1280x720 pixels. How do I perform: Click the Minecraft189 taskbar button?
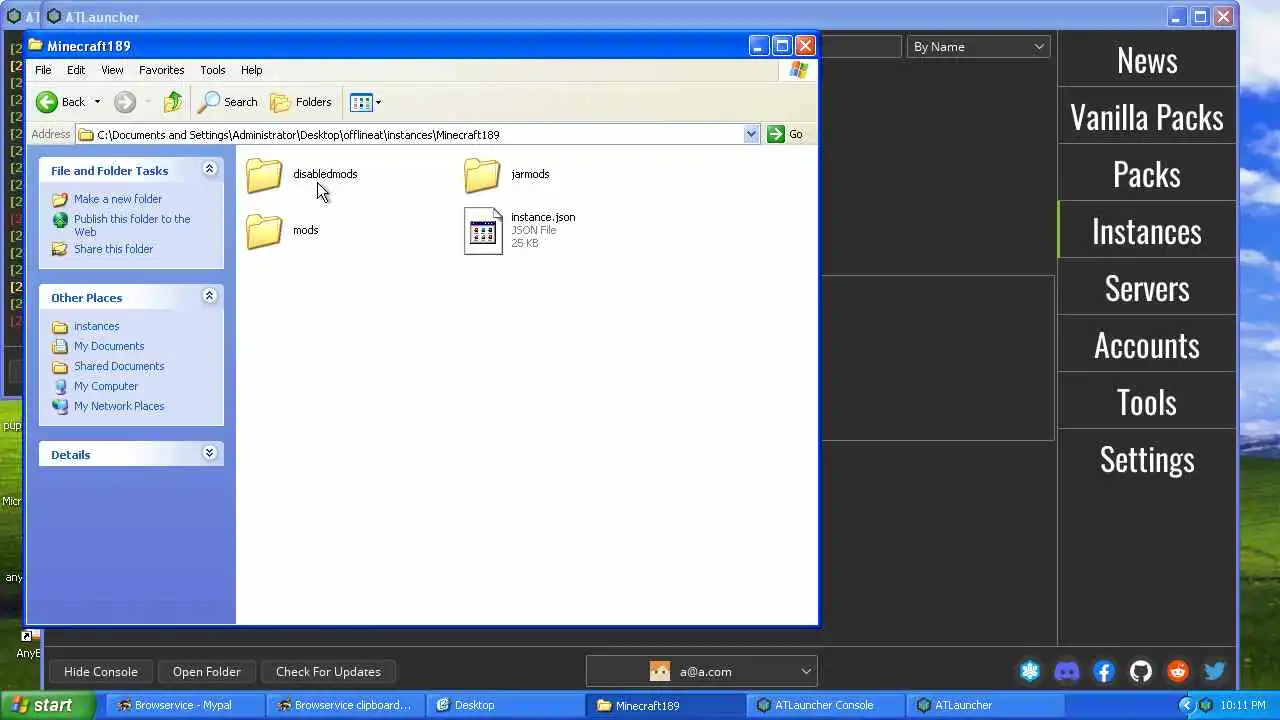(x=665, y=705)
